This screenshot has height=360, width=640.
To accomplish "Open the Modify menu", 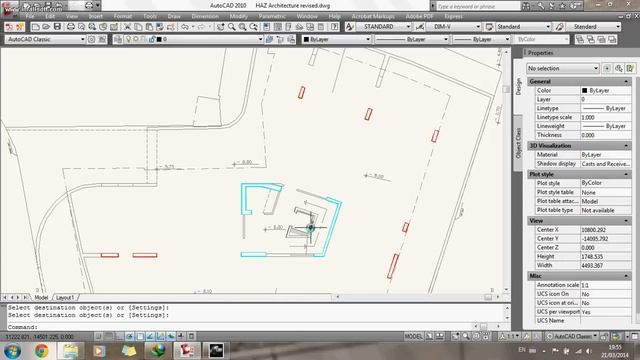I will [x=238, y=16].
